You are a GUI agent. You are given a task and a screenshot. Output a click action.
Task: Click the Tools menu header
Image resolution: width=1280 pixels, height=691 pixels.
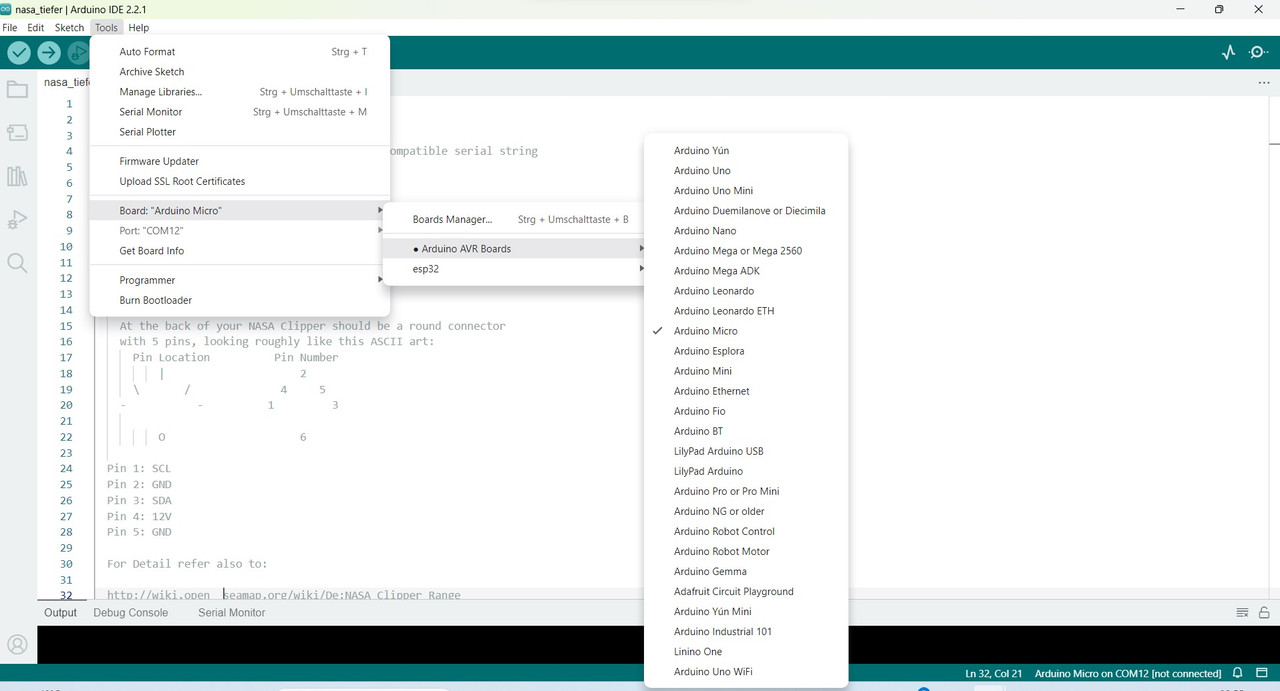(106, 28)
